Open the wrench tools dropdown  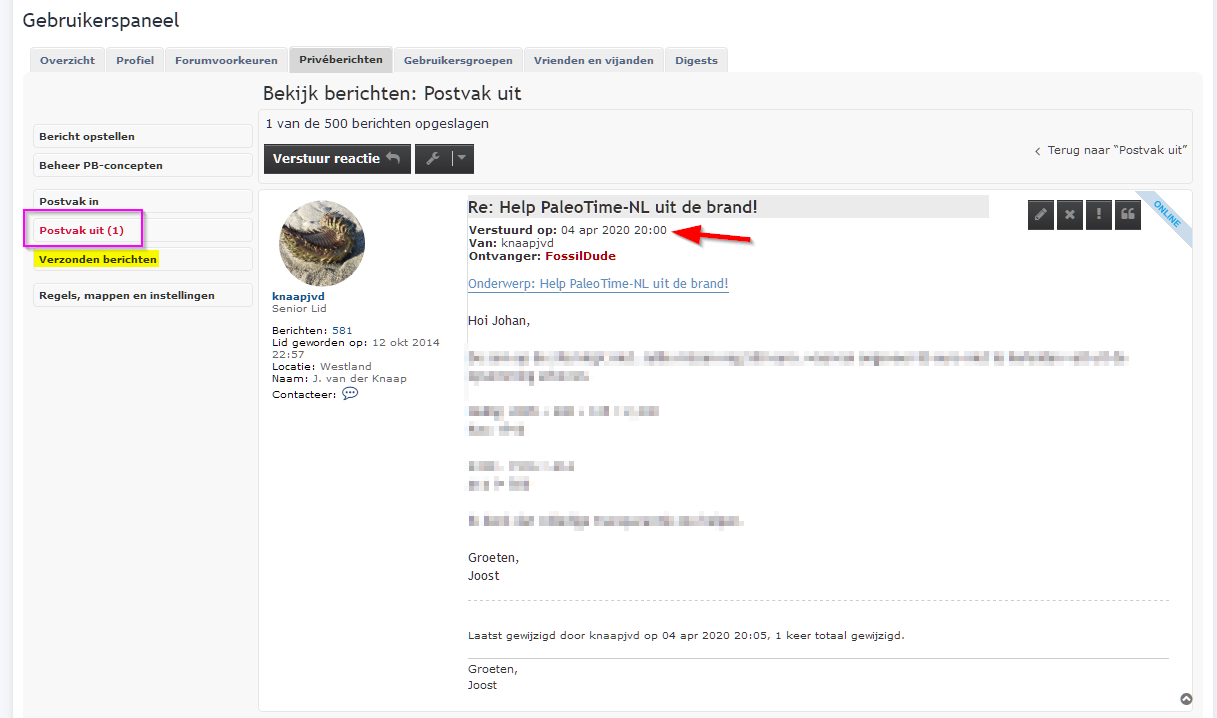444,158
